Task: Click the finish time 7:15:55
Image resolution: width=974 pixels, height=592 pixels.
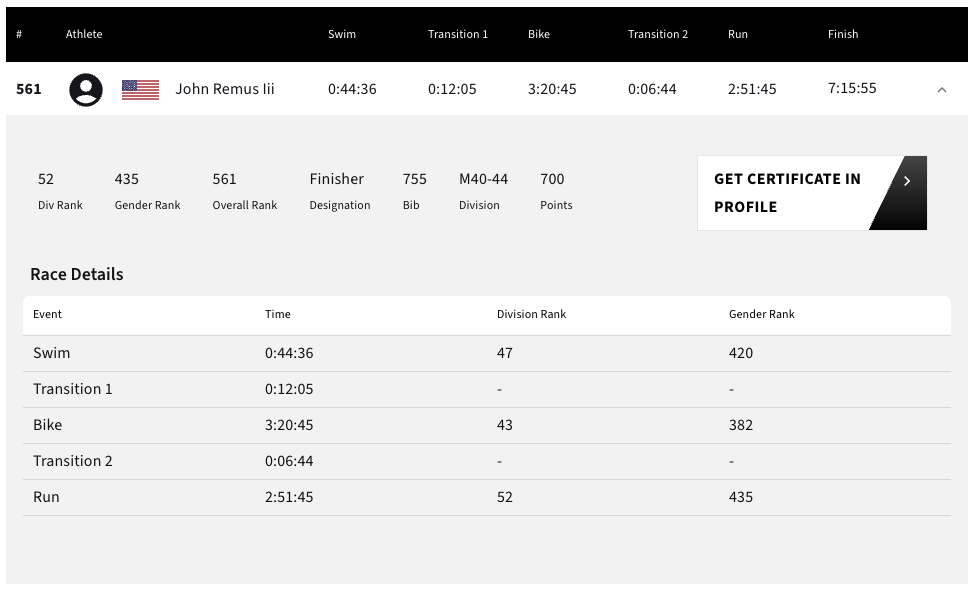Action: 852,88
